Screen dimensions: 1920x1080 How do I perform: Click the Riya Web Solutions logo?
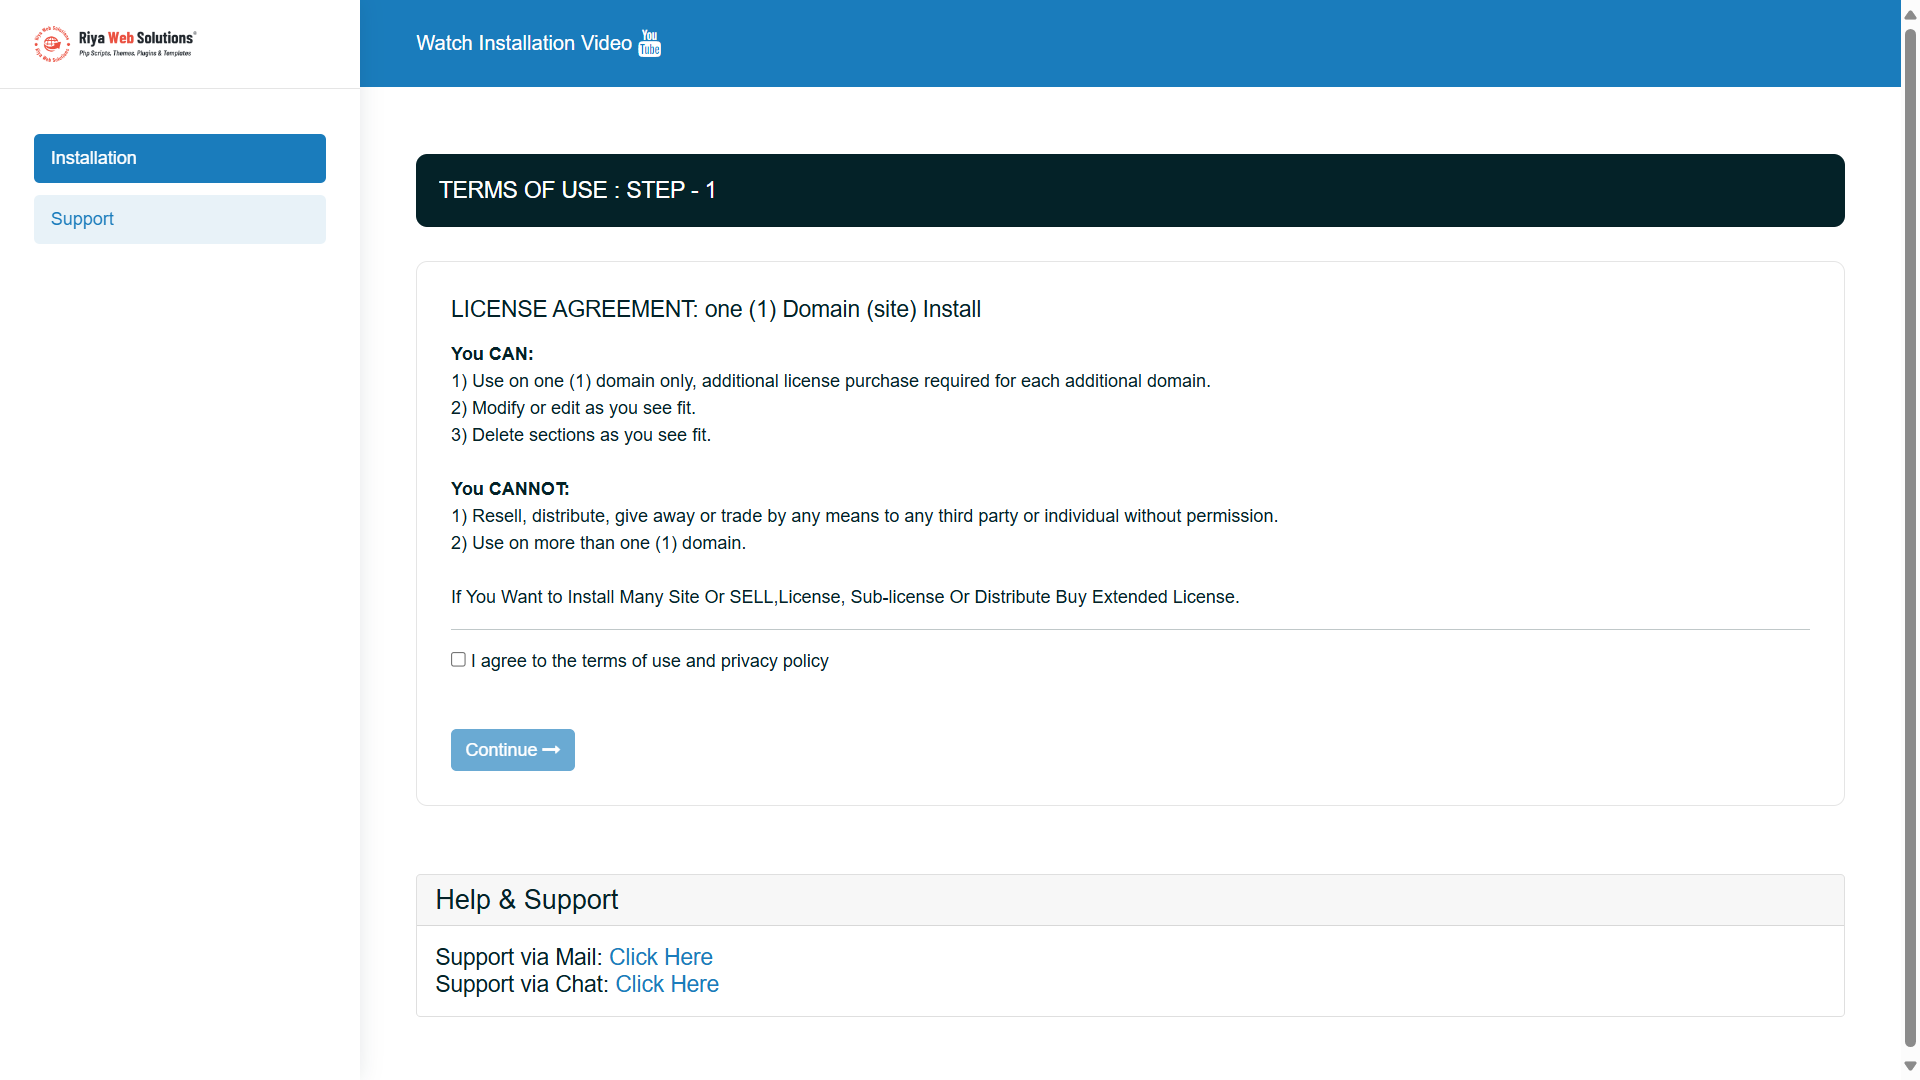pos(115,43)
